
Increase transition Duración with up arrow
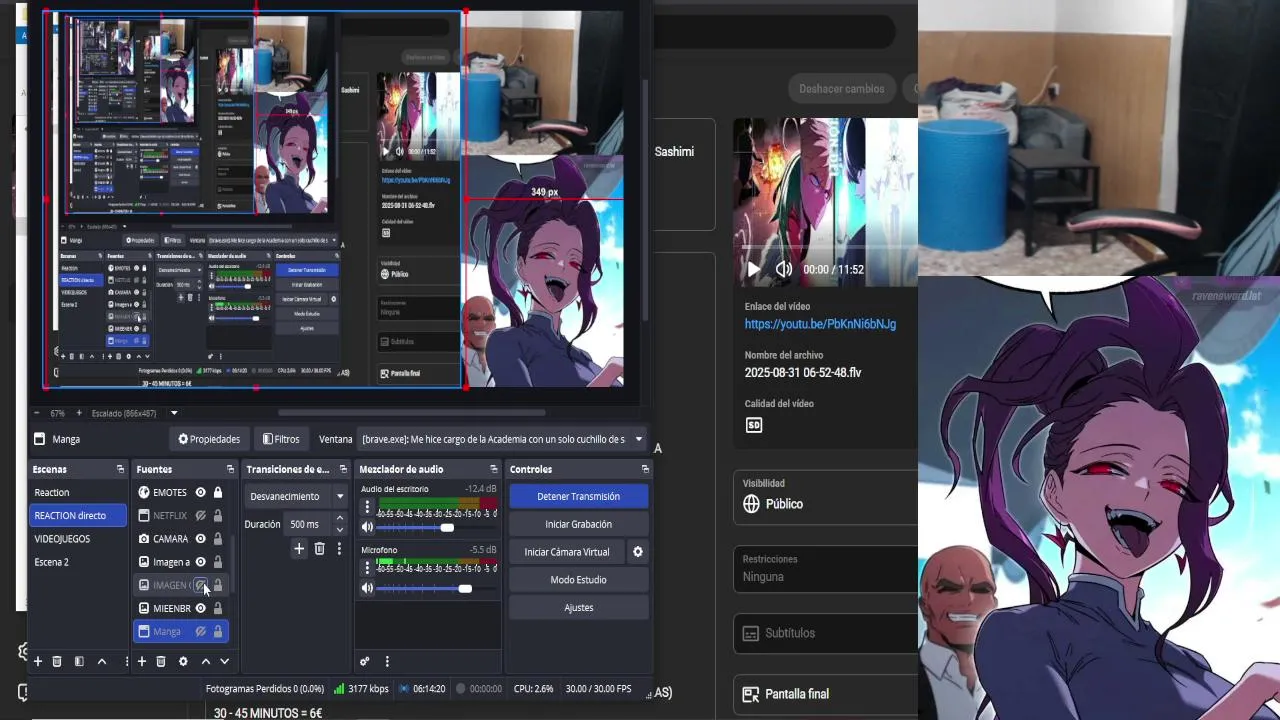[x=340, y=518]
